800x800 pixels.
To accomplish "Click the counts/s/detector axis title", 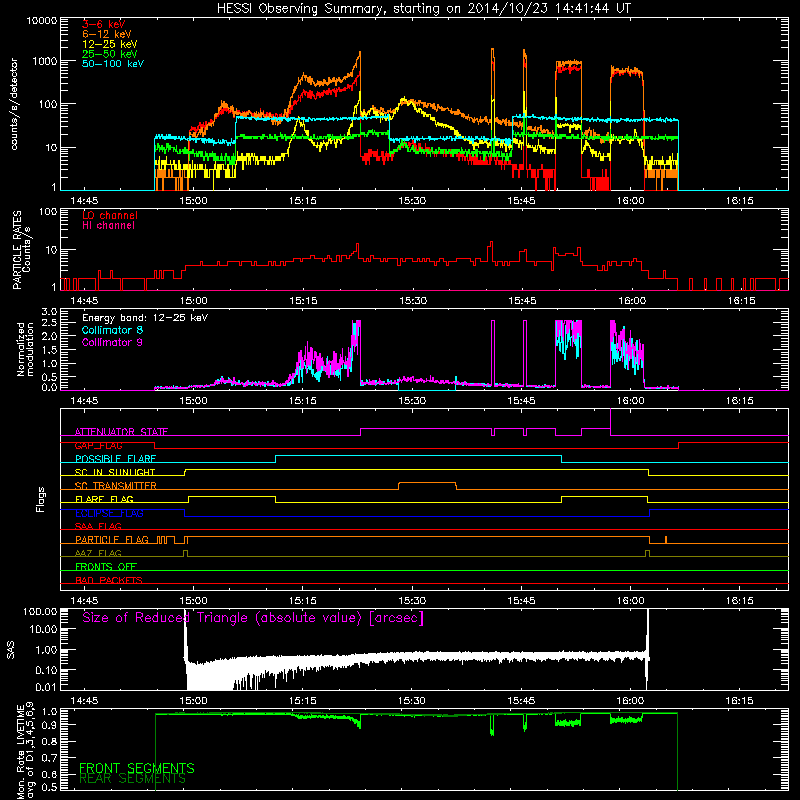I will tap(14, 104).
